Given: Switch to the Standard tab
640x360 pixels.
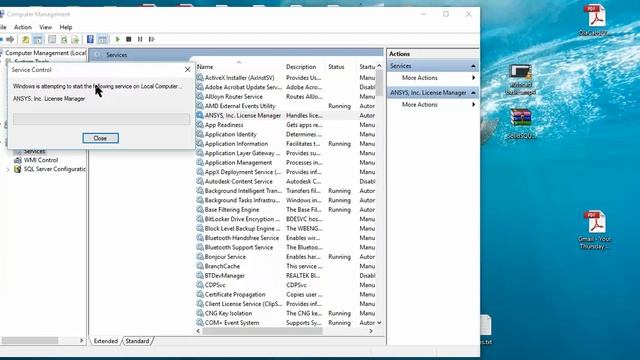Looking at the screenshot, I should (x=137, y=341).
